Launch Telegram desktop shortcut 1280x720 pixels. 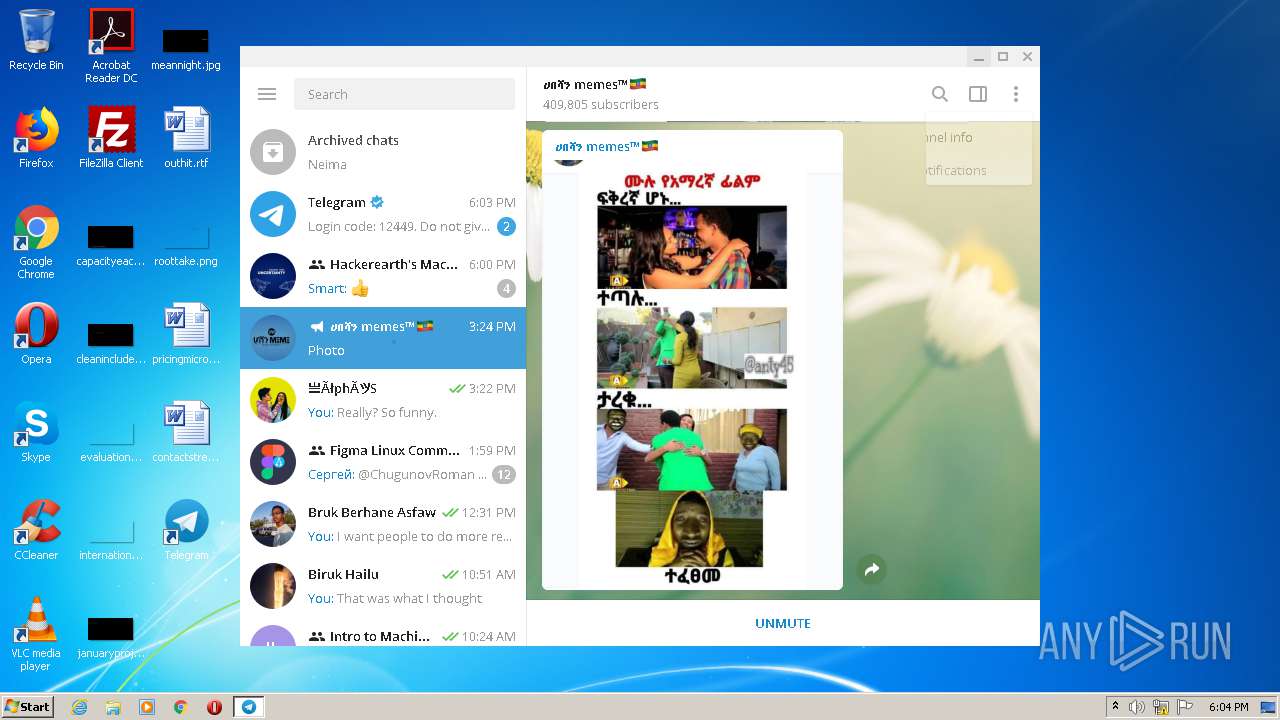tap(186, 530)
